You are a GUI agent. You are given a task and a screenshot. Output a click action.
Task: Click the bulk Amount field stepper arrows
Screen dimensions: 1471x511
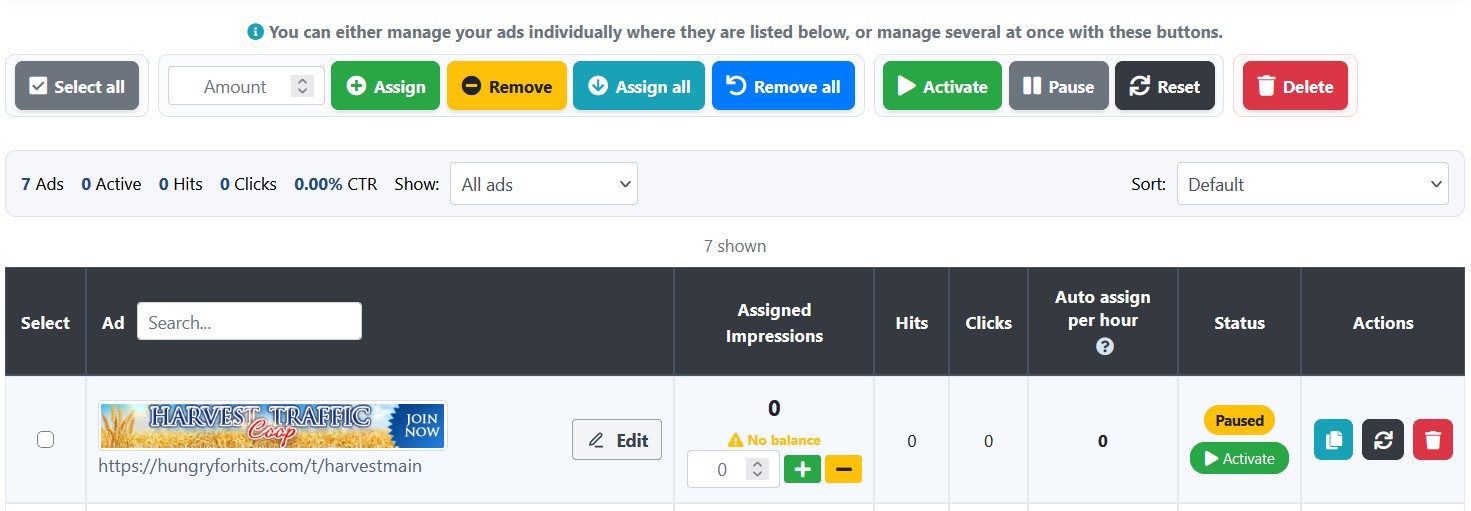tap(302, 86)
